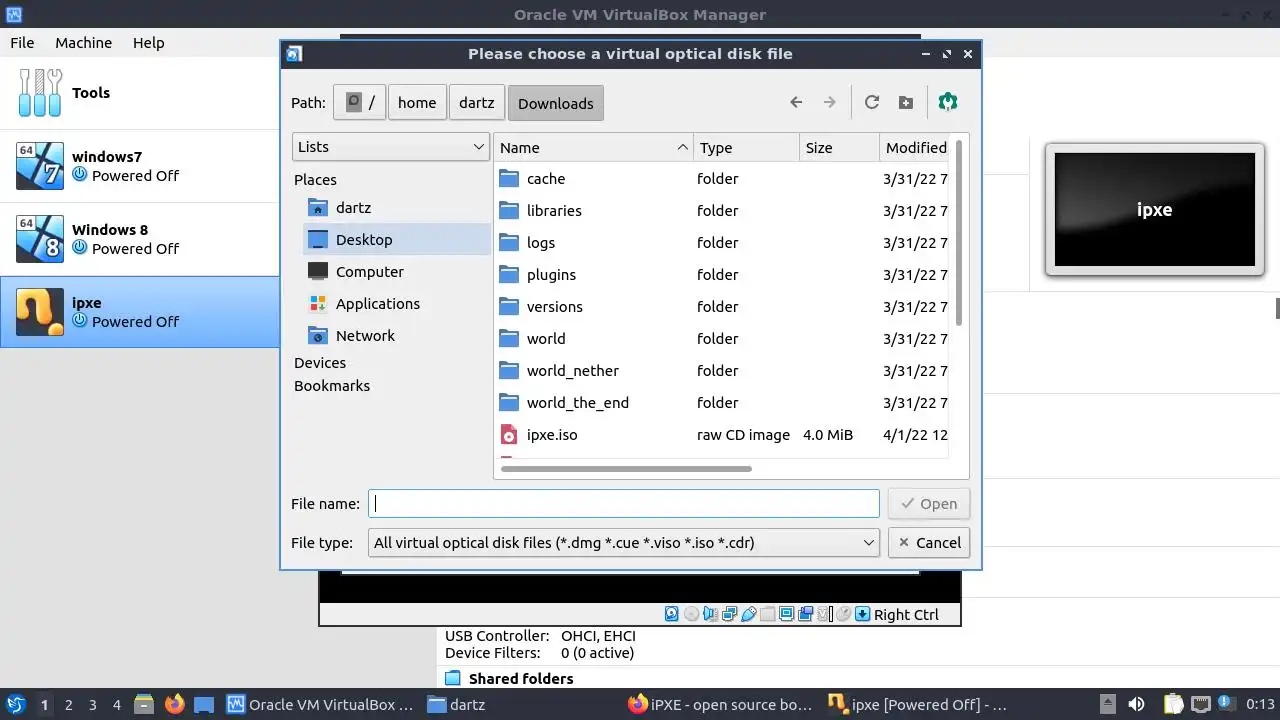Open Firefox launcher in taskbar

(x=175, y=704)
